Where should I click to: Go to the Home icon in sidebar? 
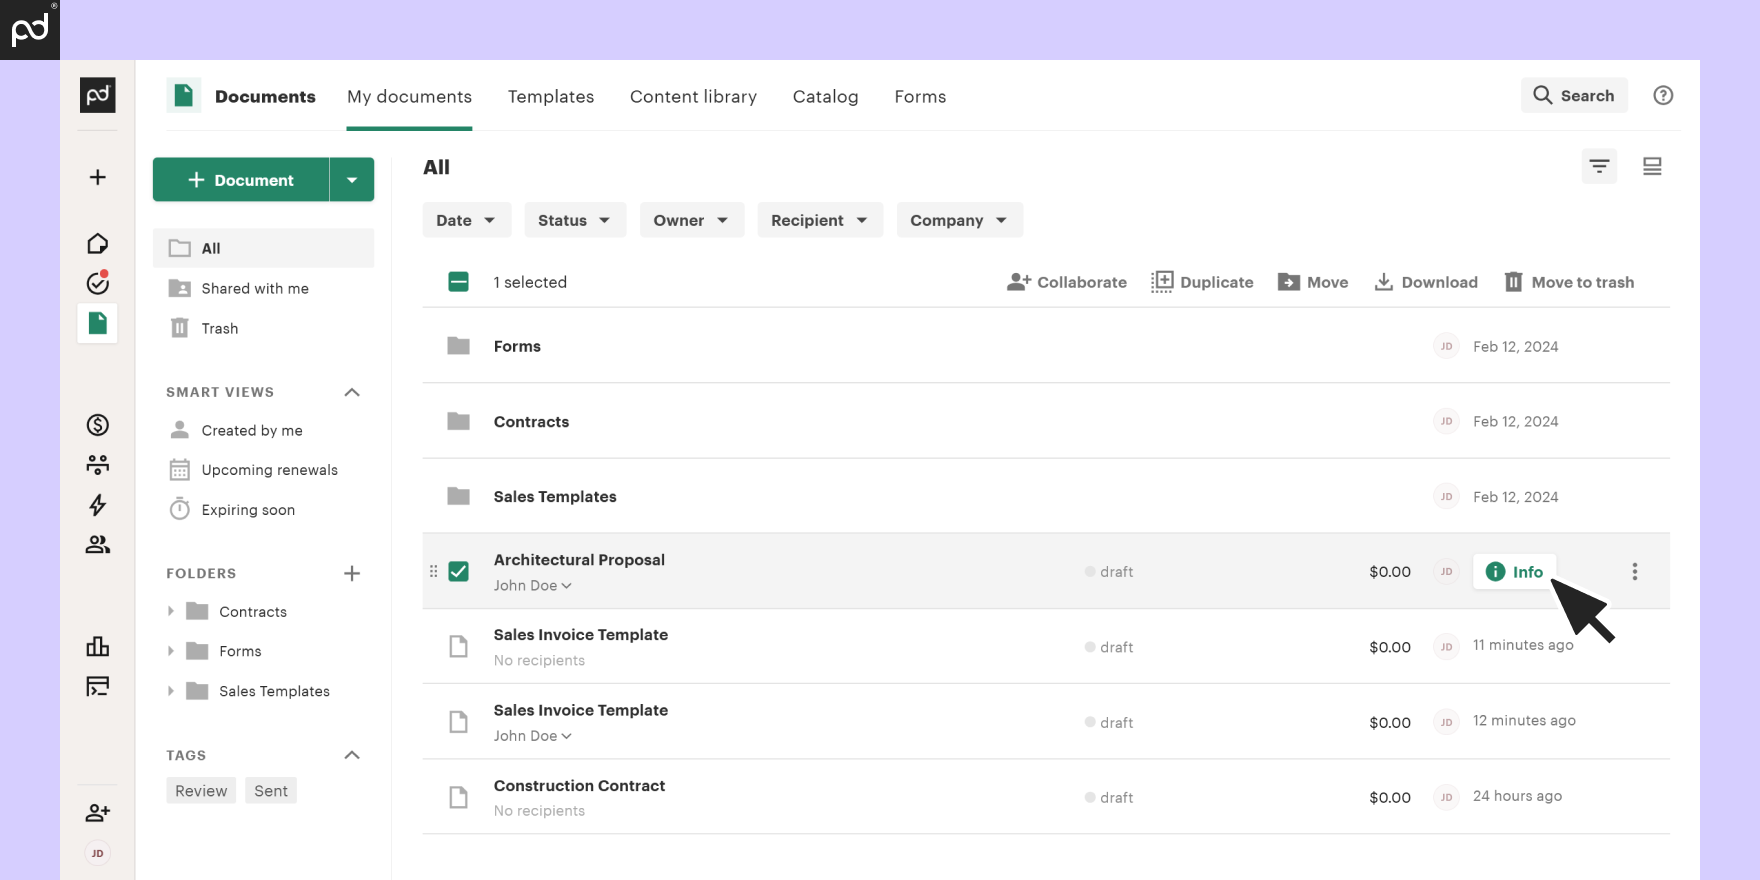pos(97,244)
